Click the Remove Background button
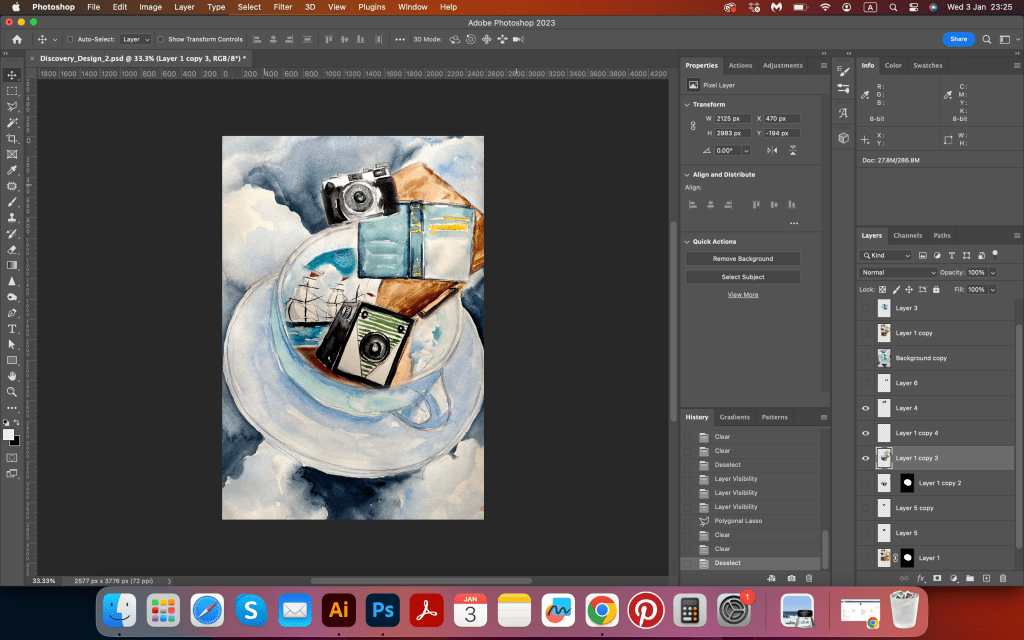 [742, 259]
